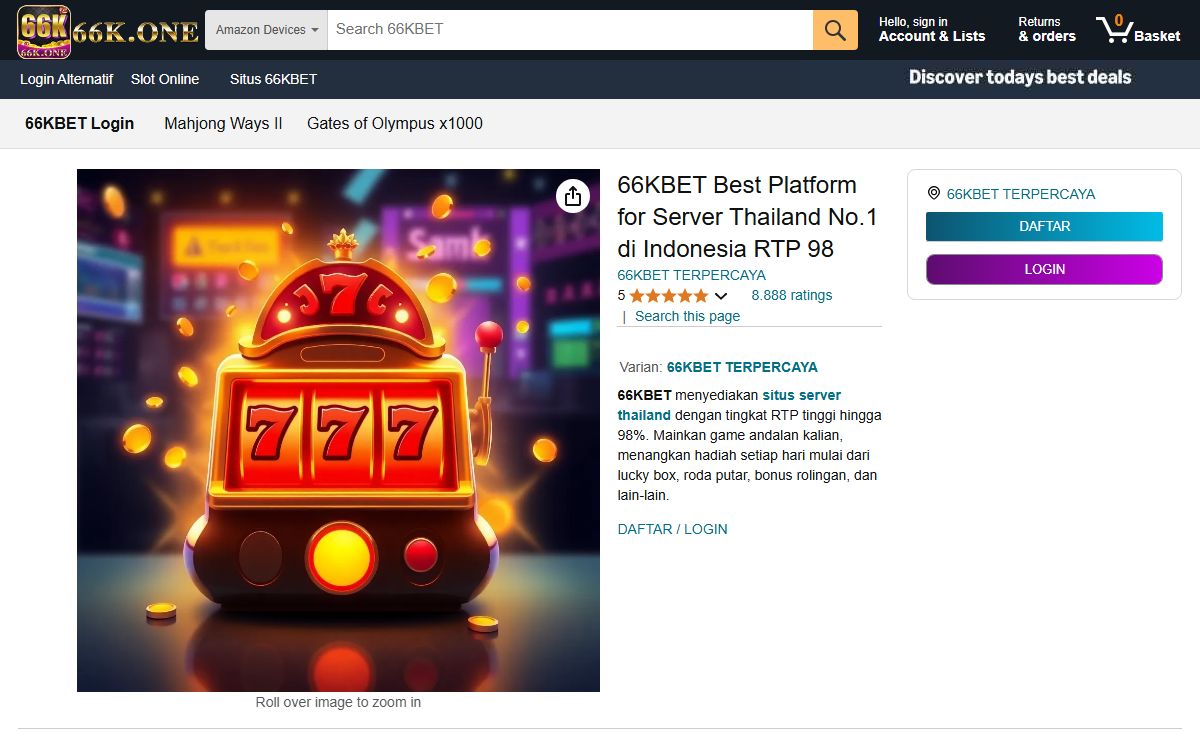Click the five-star rating graphic
This screenshot has width=1200, height=740.
click(668, 296)
